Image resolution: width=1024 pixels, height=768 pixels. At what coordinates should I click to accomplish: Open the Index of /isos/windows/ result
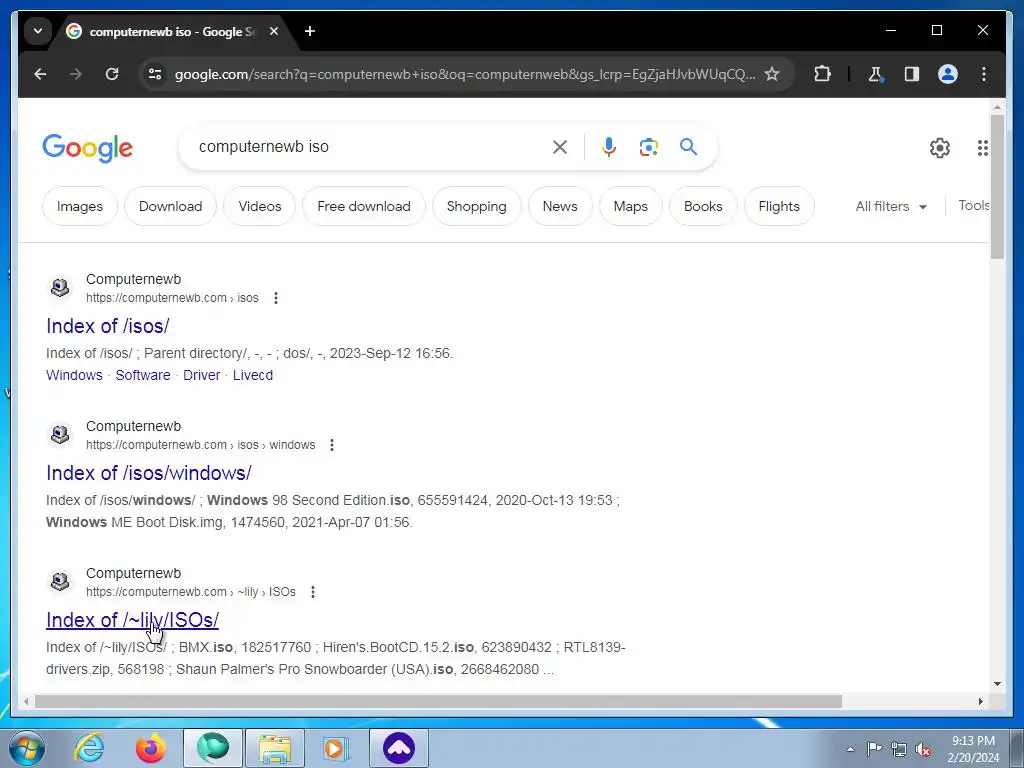(x=149, y=473)
